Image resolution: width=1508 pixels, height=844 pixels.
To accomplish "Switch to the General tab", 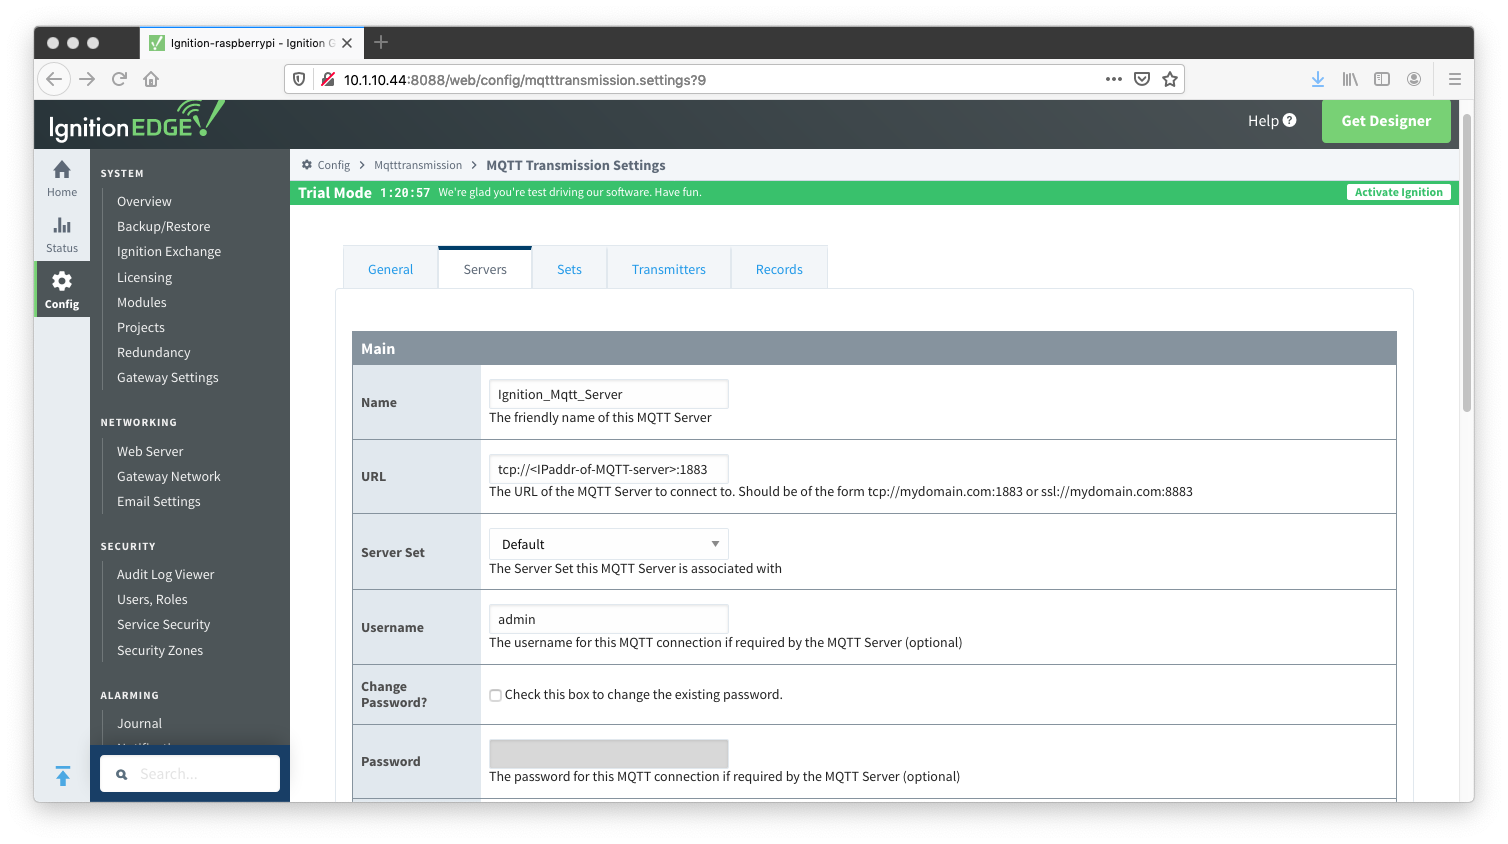I will (x=390, y=268).
